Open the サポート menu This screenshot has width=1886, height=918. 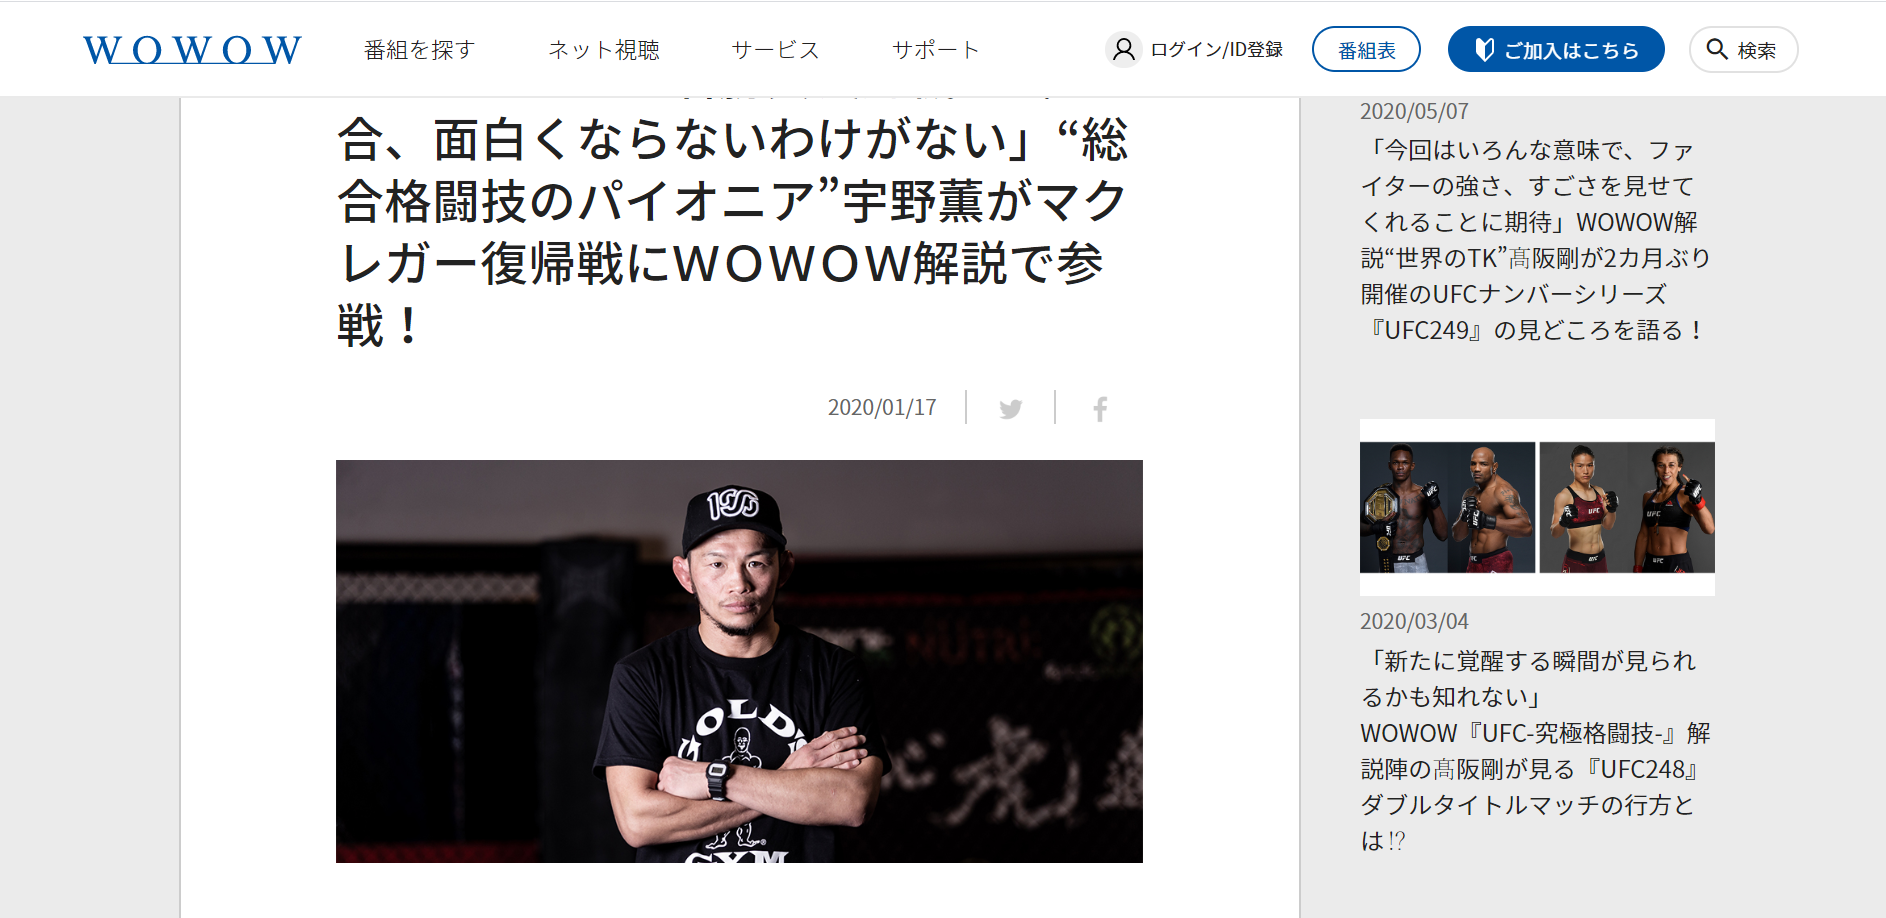coord(936,49)
